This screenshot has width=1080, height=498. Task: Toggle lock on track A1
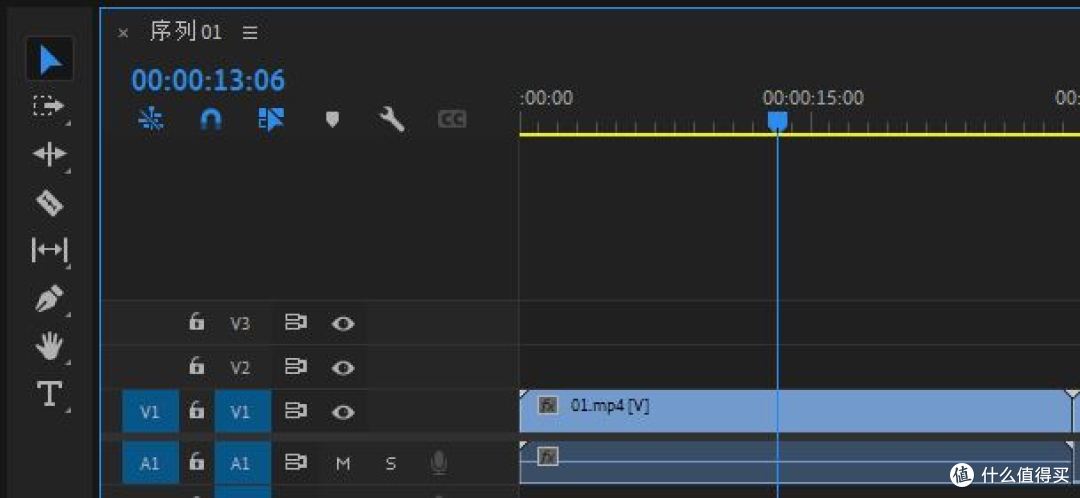[197, 462]
